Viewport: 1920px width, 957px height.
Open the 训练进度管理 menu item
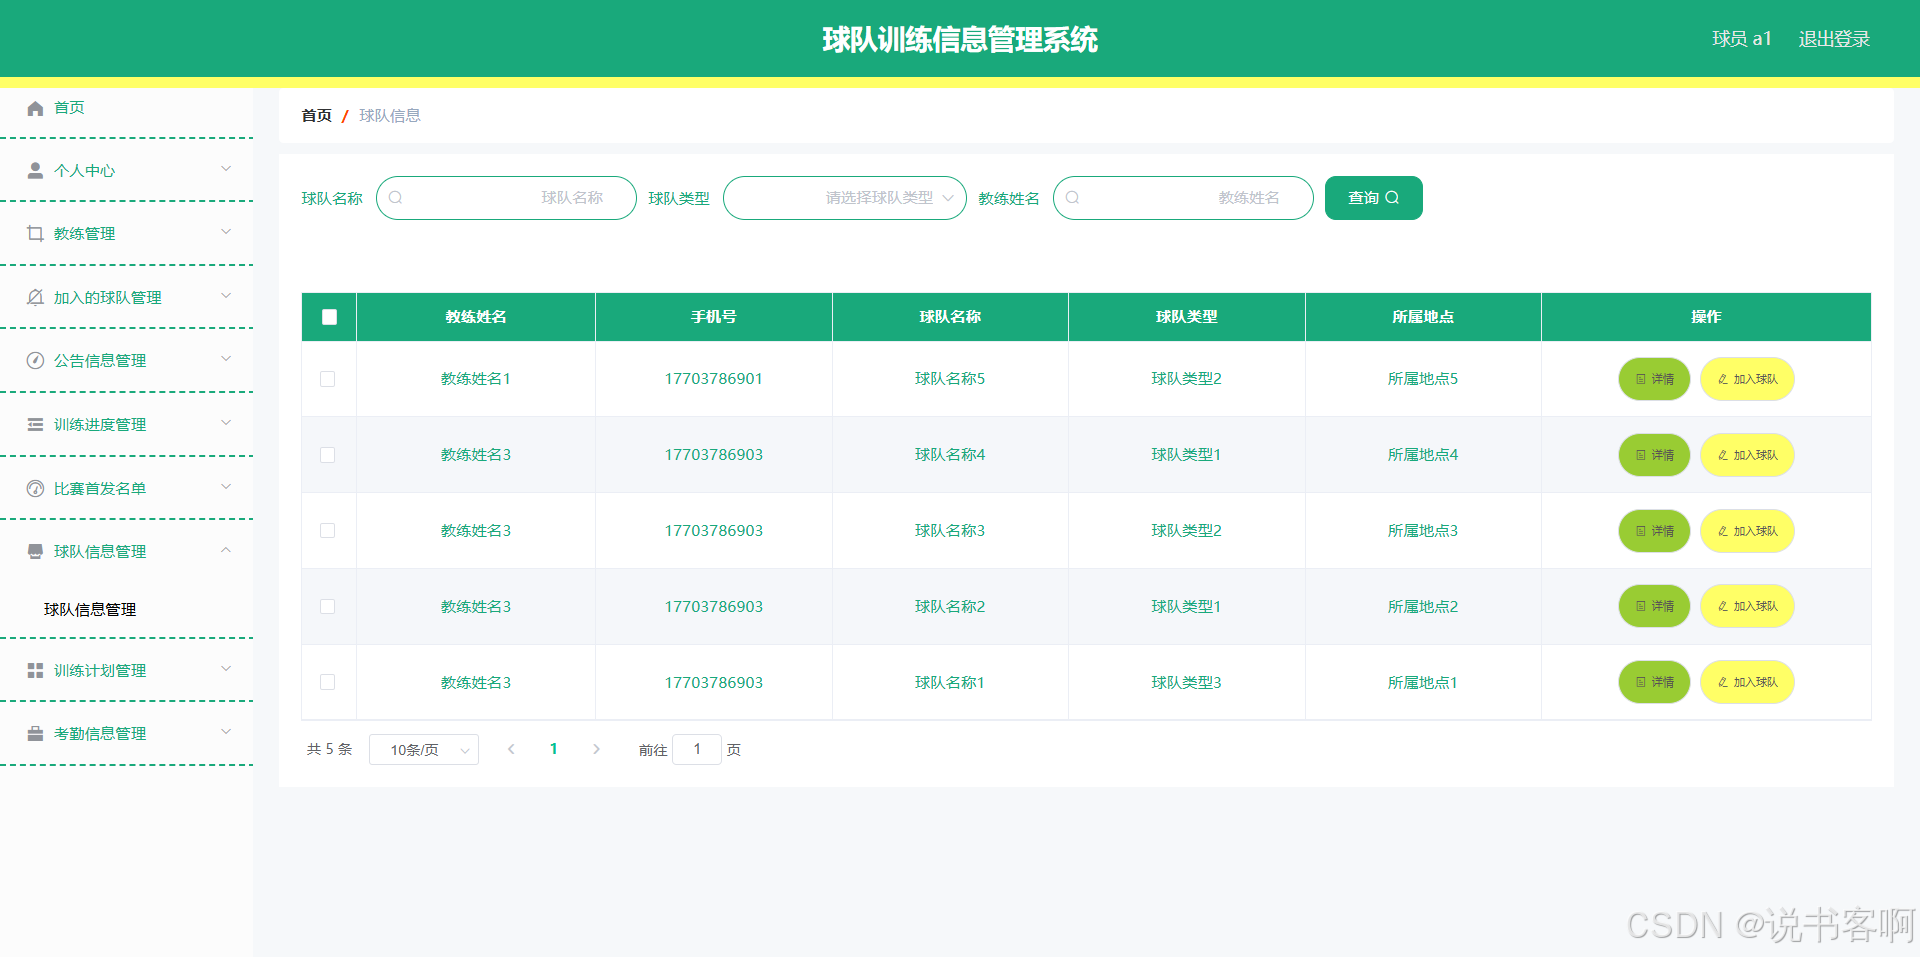pos(127,425)
